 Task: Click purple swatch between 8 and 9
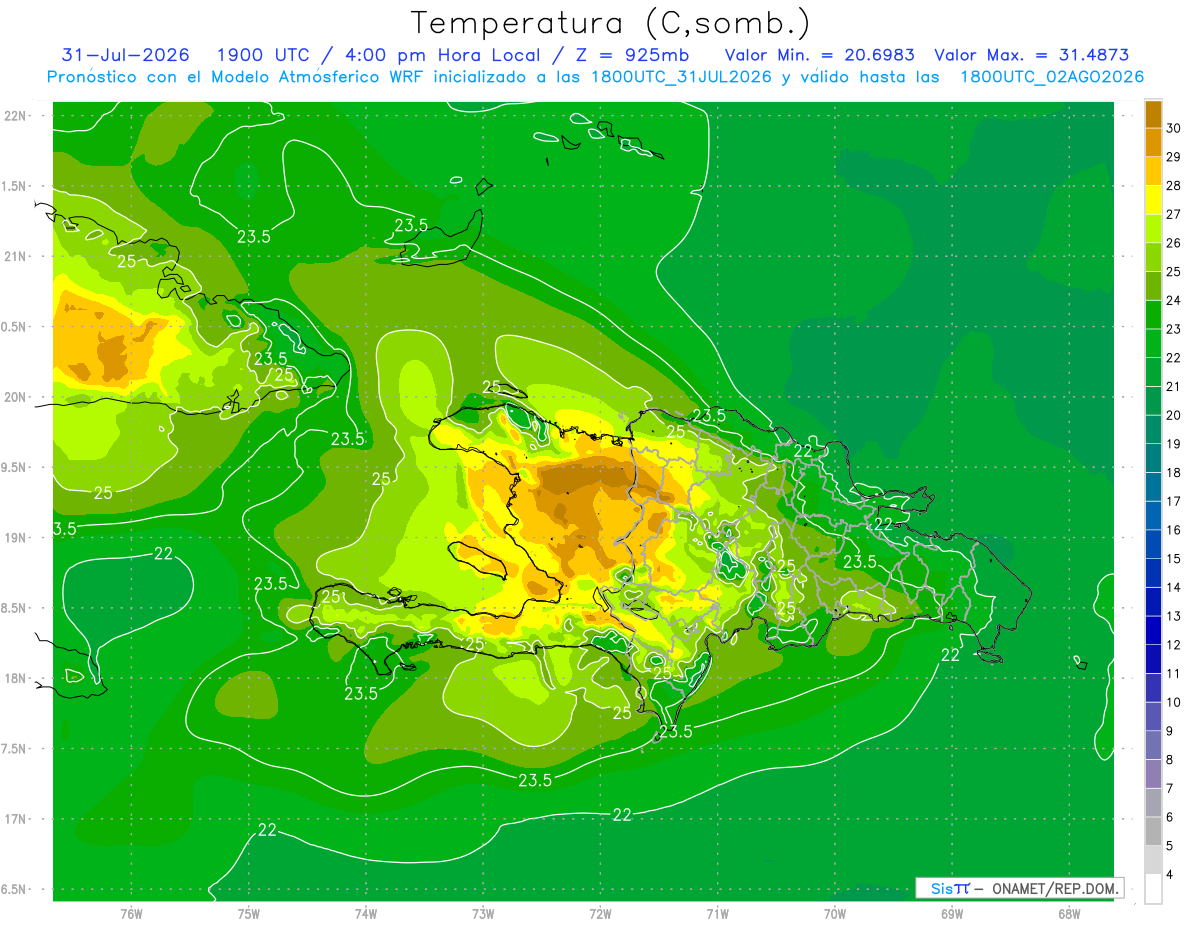coord(1153,746)
